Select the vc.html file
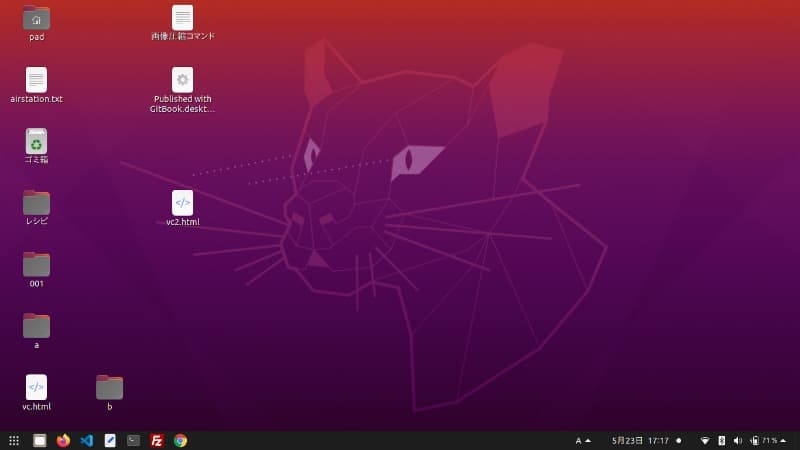This screenshot has width=800, height=450. pos(36,392)
